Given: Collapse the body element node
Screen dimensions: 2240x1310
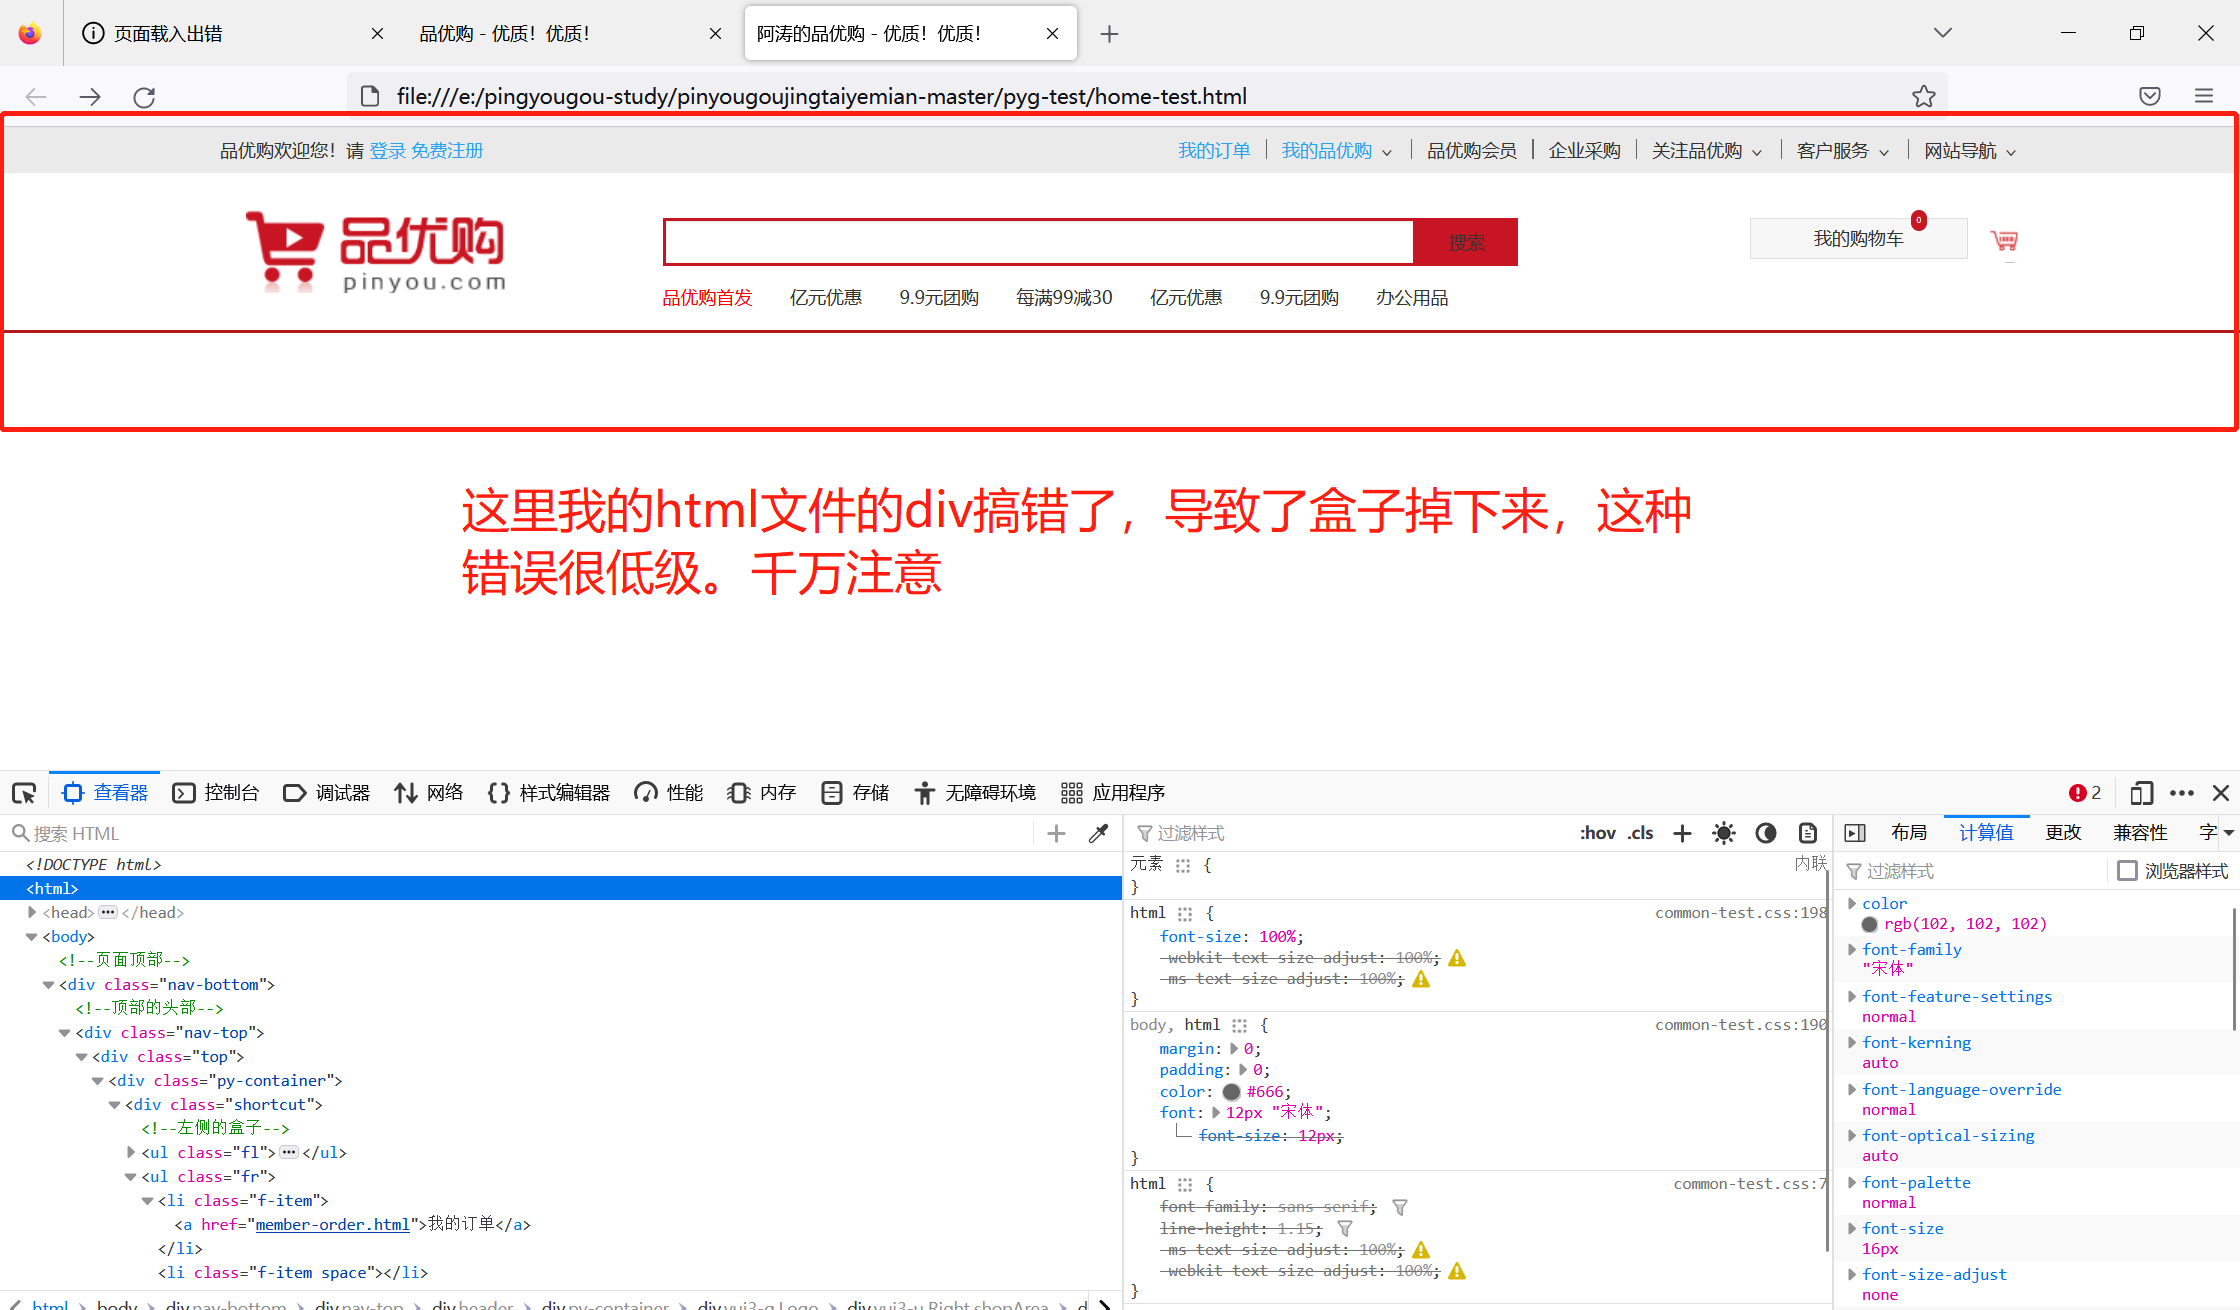Looking at the screenshot, I should (32, 936).
